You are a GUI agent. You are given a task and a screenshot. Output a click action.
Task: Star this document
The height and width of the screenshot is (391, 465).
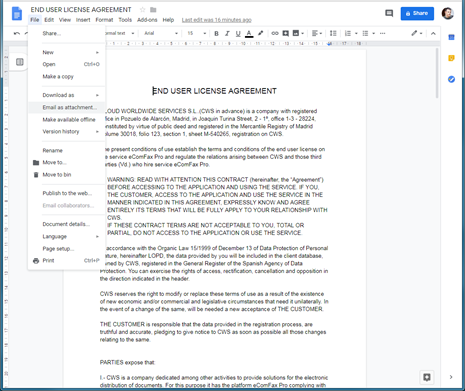tap(142, 10)
